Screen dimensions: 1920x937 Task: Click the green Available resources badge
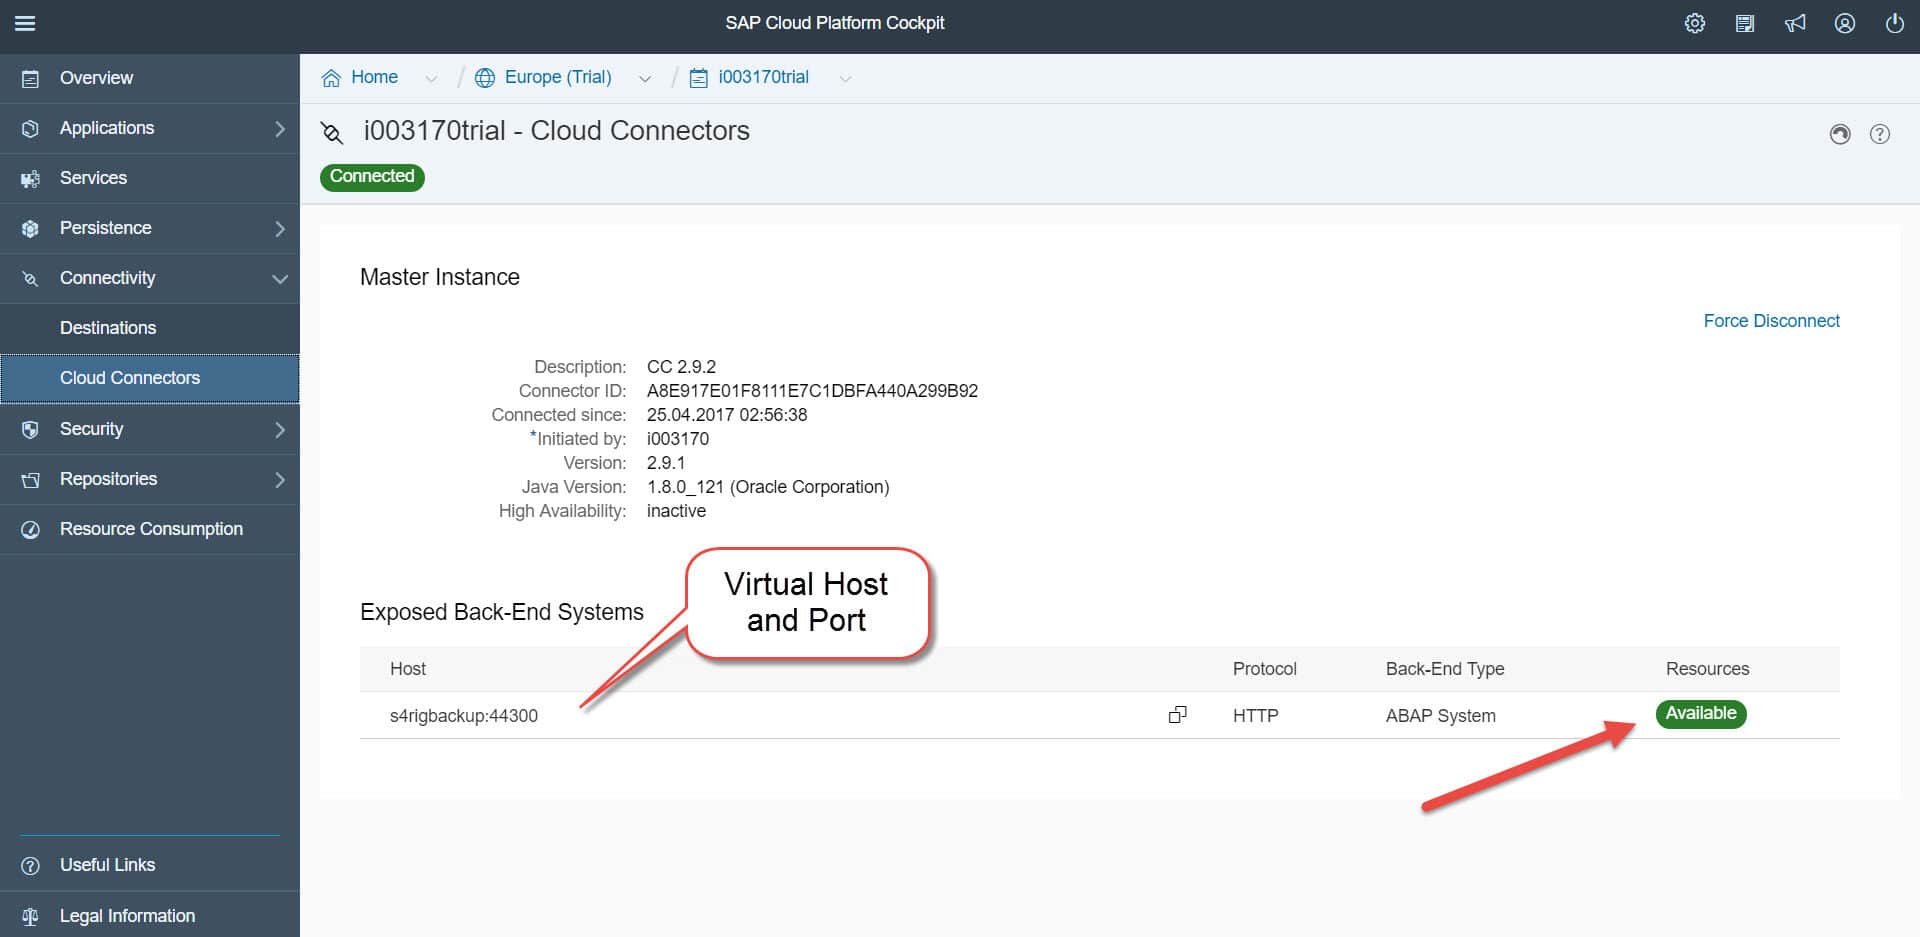pos(1700,714)
